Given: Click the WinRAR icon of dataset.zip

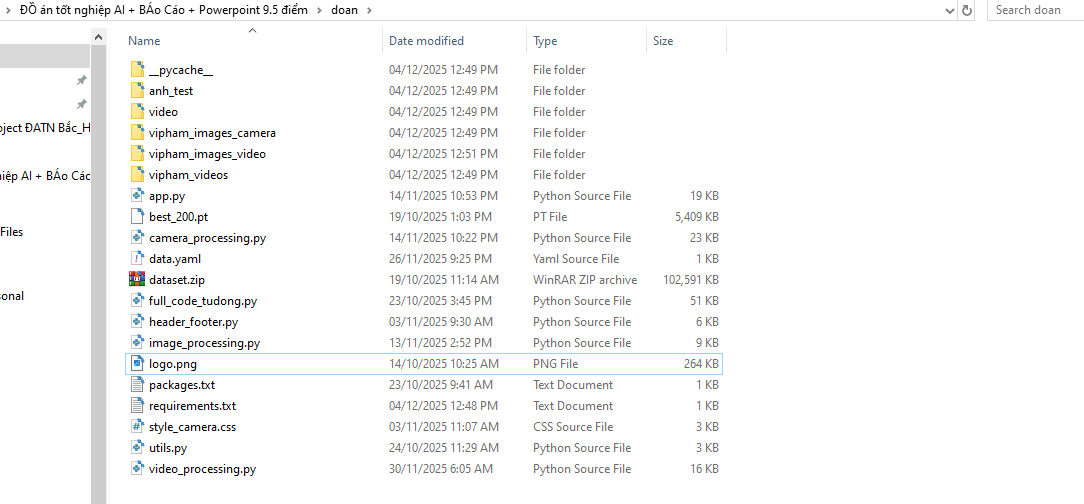Looking at the screenshot, I should (138, 280).
